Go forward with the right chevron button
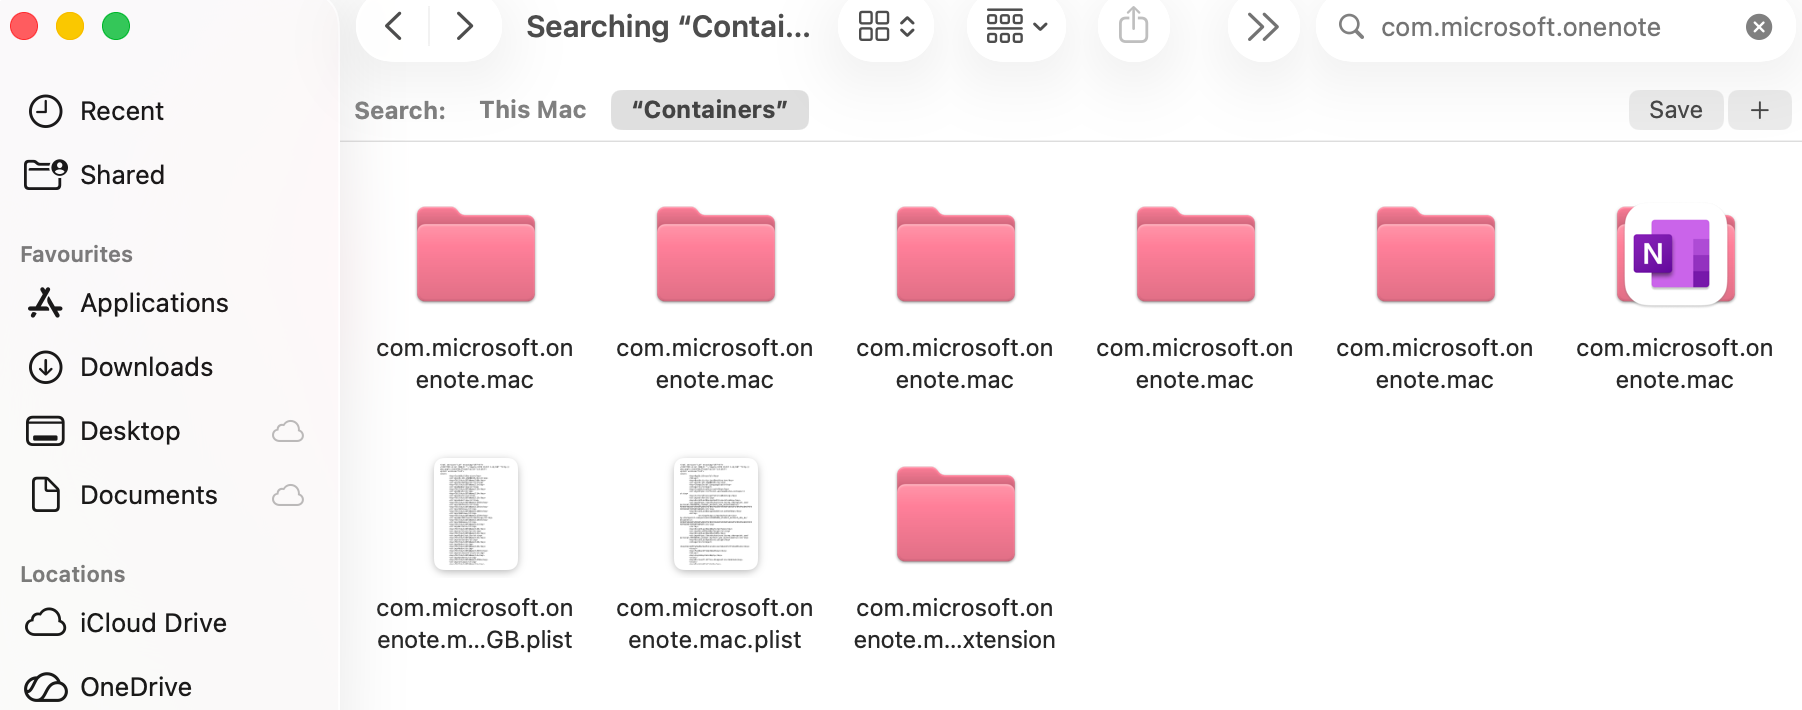The height and width of the screenshot is (710, 1802). click(464, 26)
